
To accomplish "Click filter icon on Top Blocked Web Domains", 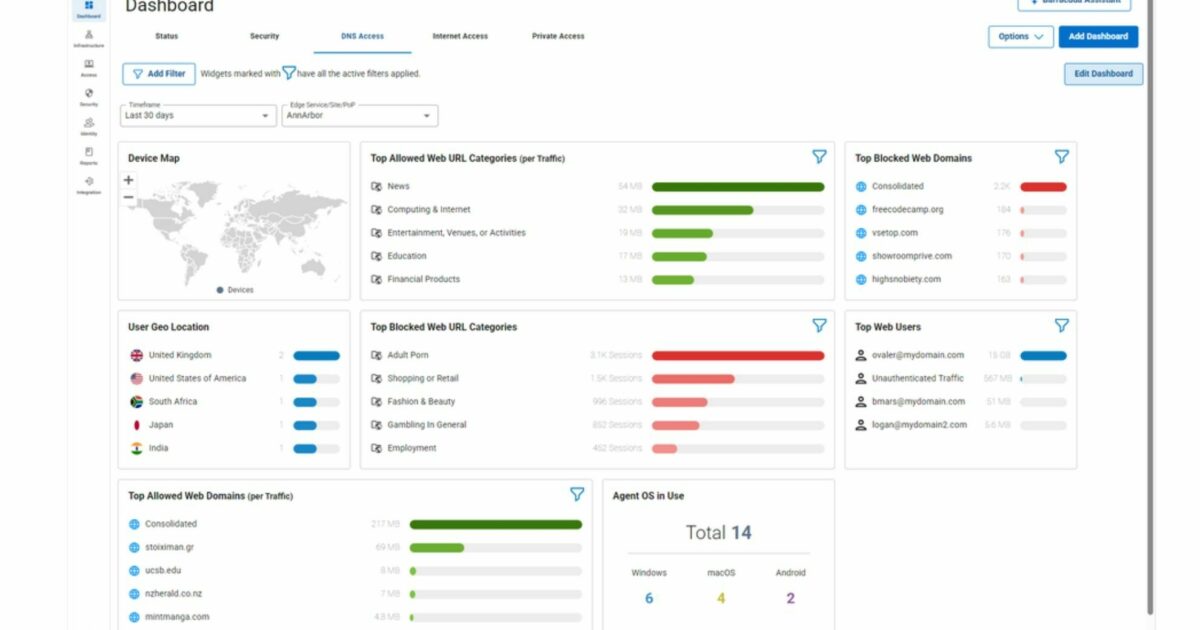I will point(1062,157).
